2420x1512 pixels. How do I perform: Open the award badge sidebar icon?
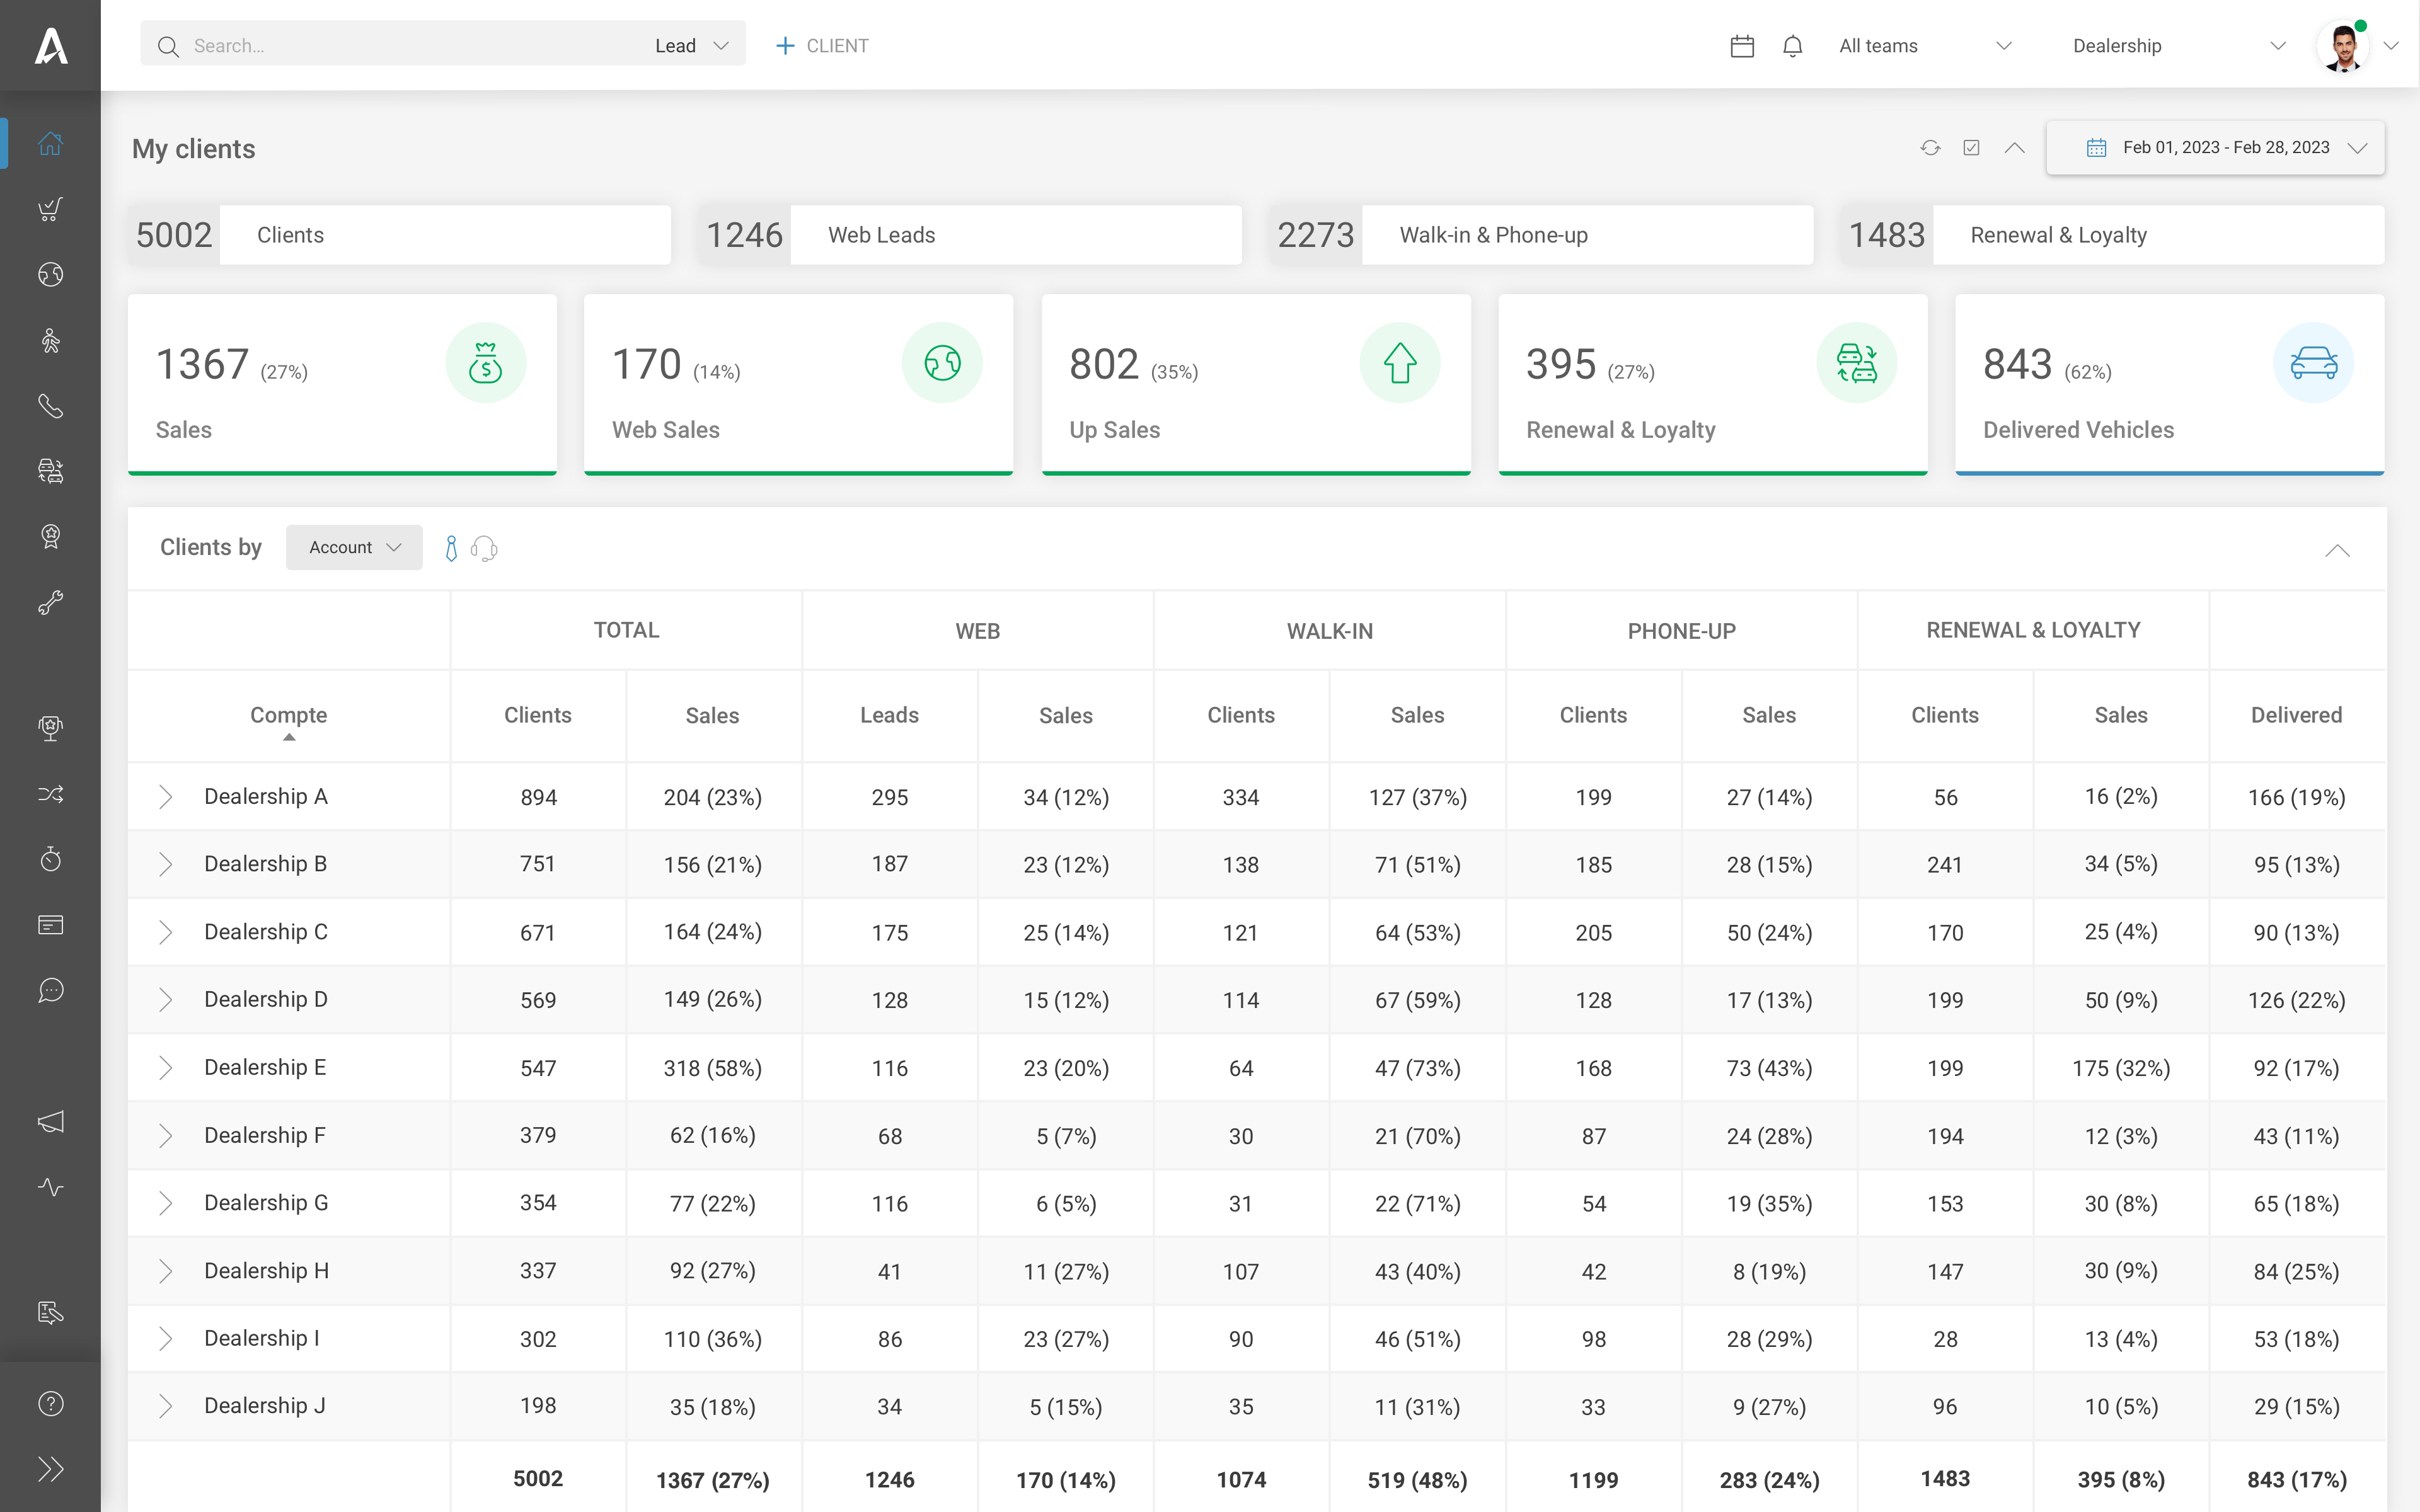click(x=50, y=537)
